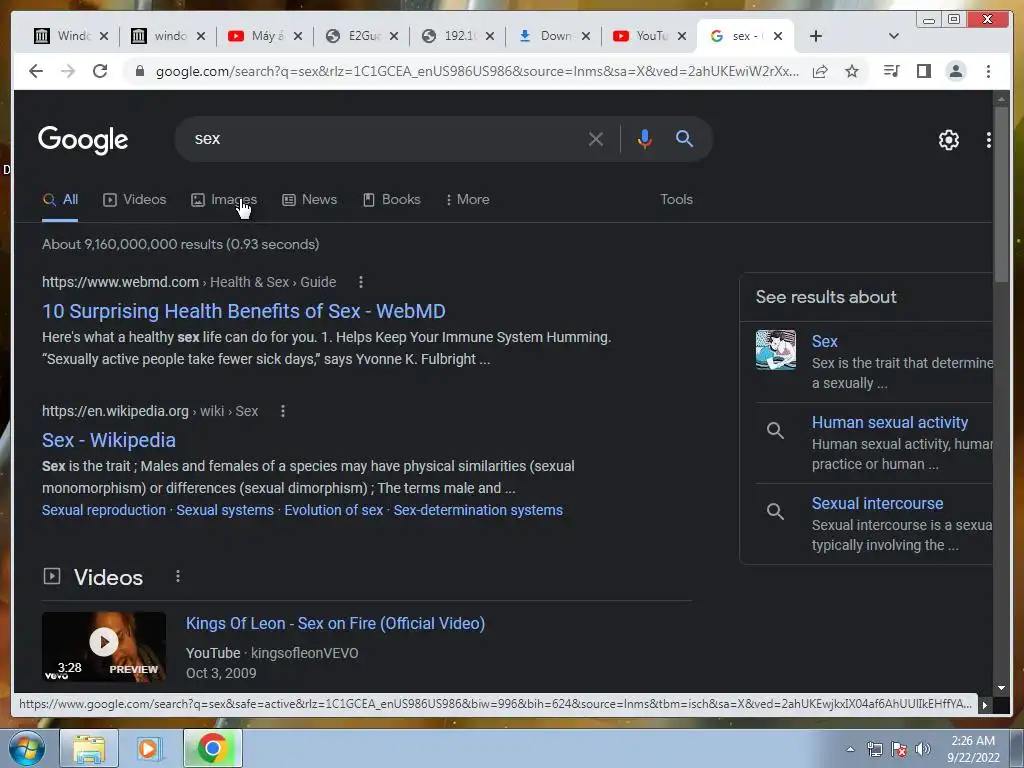Open Chrome's three-dot menu
Viewport: 1024px width, 768px height.
[988, 71]
